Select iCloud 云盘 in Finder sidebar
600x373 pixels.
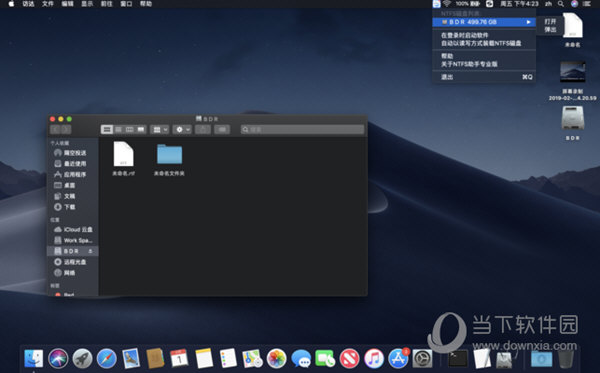pos(72,230)
